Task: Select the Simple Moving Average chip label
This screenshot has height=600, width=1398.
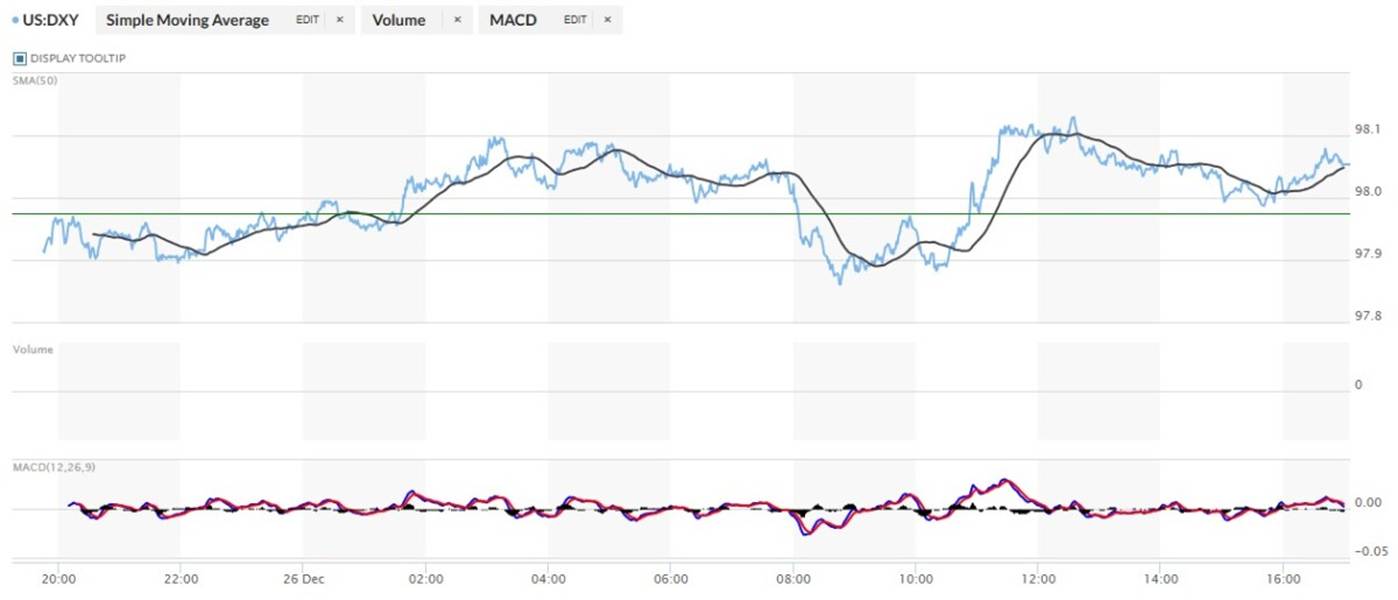Action: click(x=187, y=20)
